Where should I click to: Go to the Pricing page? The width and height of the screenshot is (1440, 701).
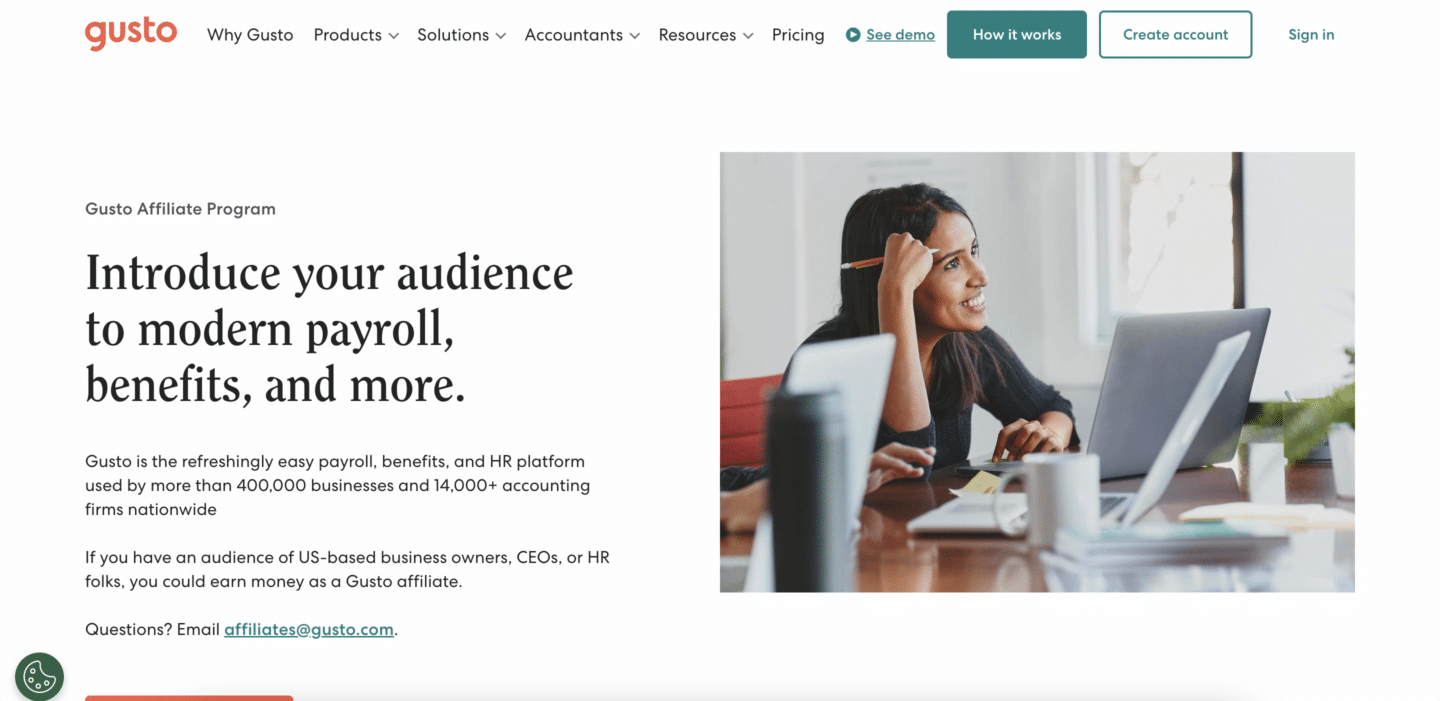click(798, 35)
